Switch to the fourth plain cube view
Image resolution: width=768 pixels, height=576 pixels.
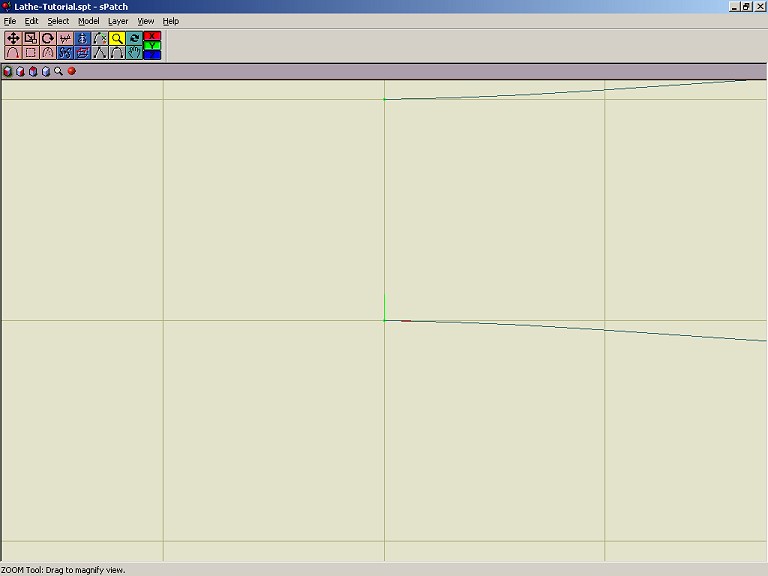(46, 72)
